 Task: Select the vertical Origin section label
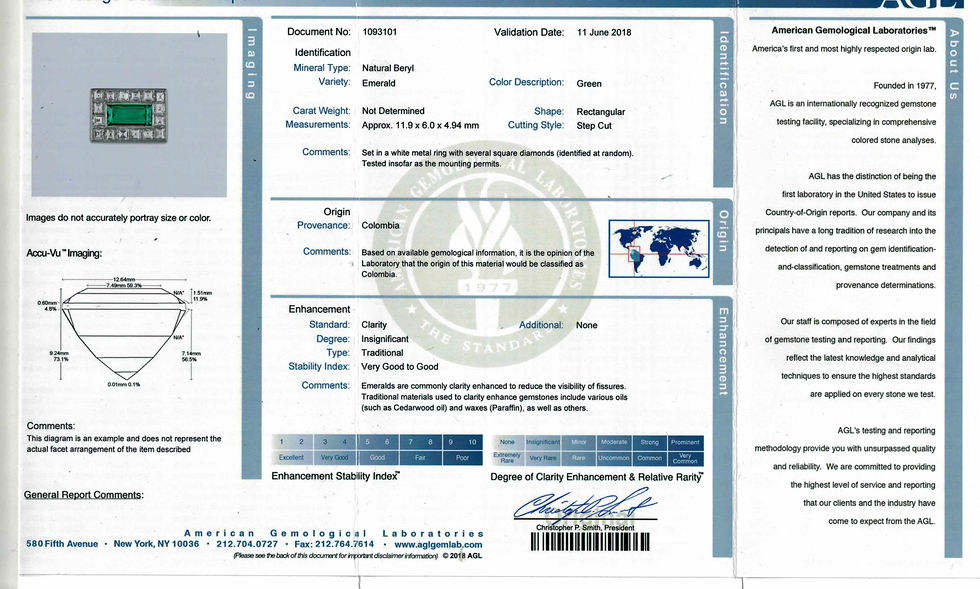click(724, 231)
